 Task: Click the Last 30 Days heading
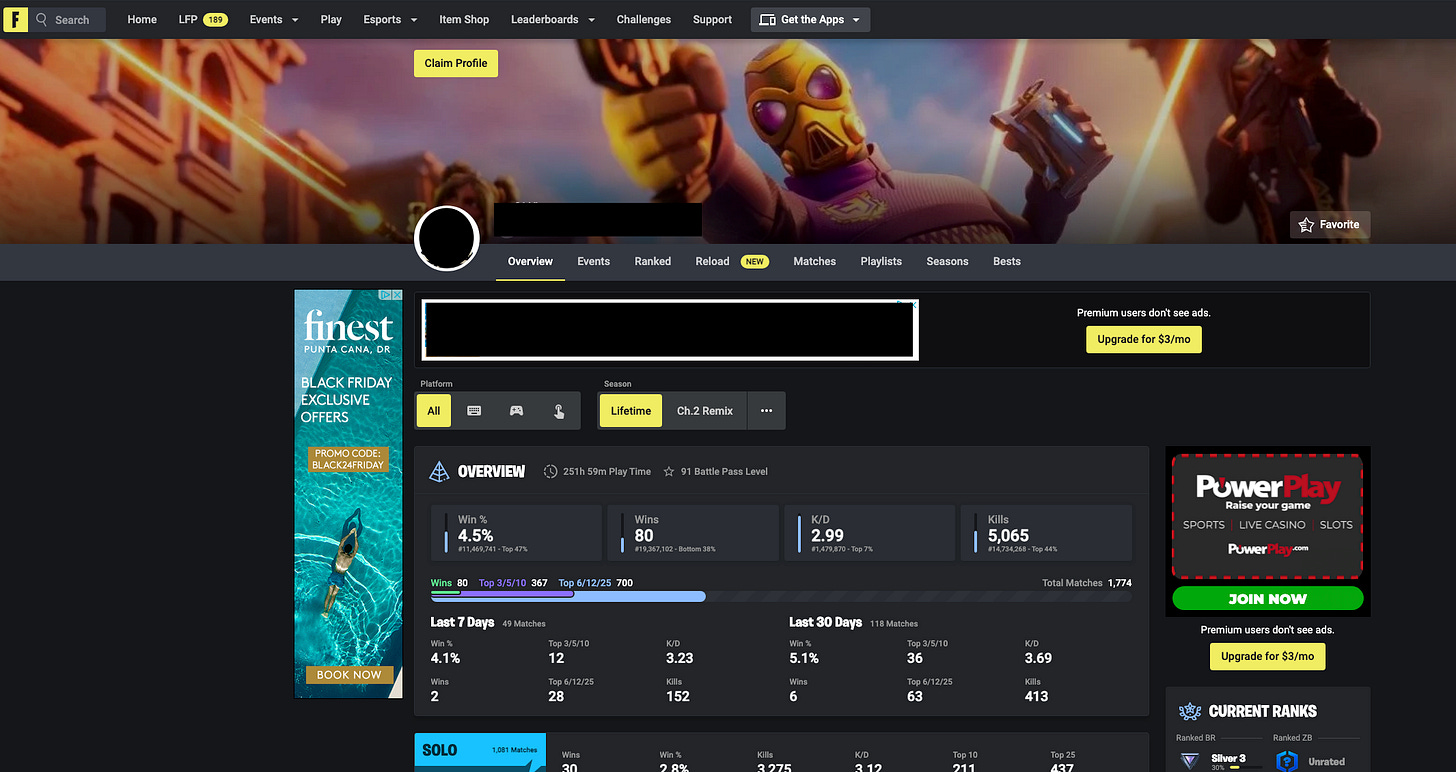825,622
